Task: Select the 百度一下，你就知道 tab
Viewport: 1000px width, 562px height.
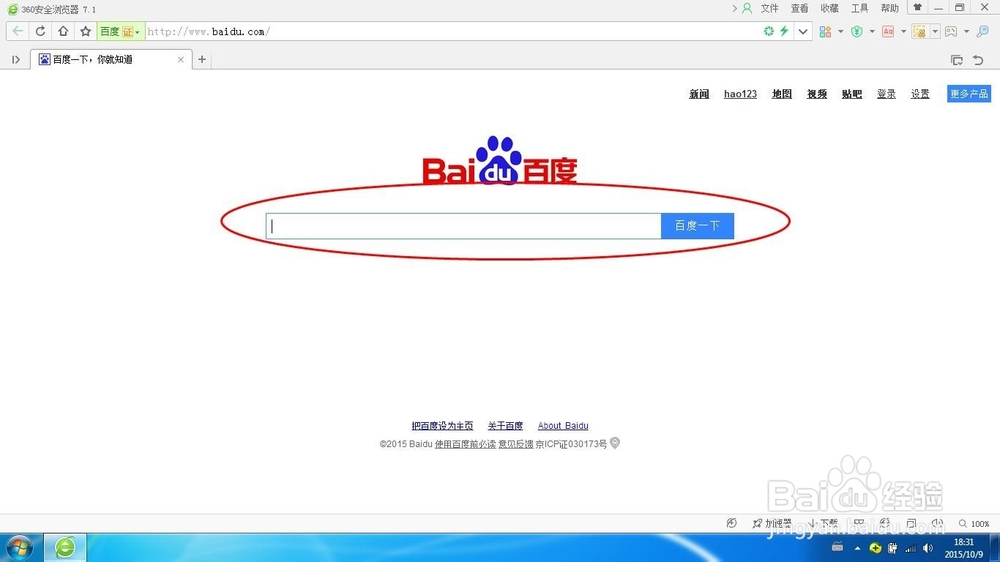Action: [x=112, y=59]
